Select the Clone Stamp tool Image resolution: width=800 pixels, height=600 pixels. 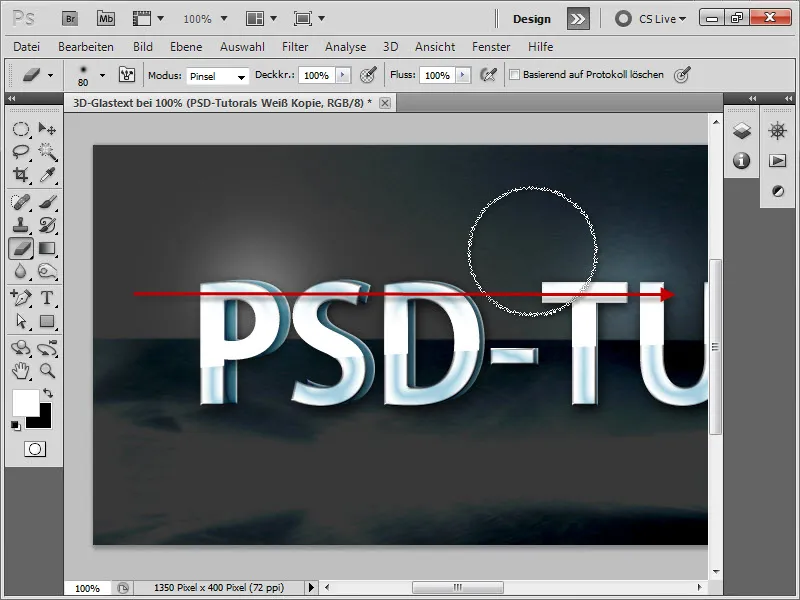21,225
